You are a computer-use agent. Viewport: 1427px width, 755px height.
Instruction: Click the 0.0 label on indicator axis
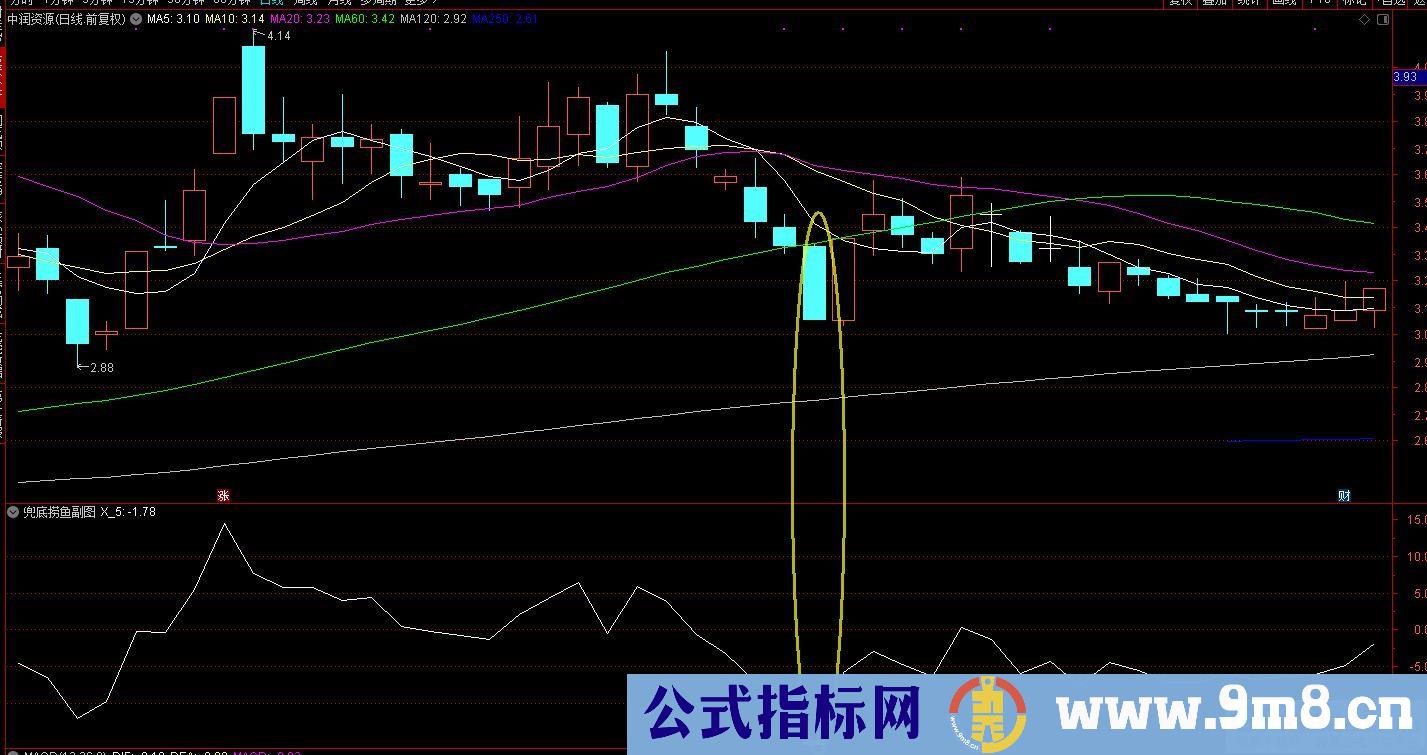coord(1418,630)
